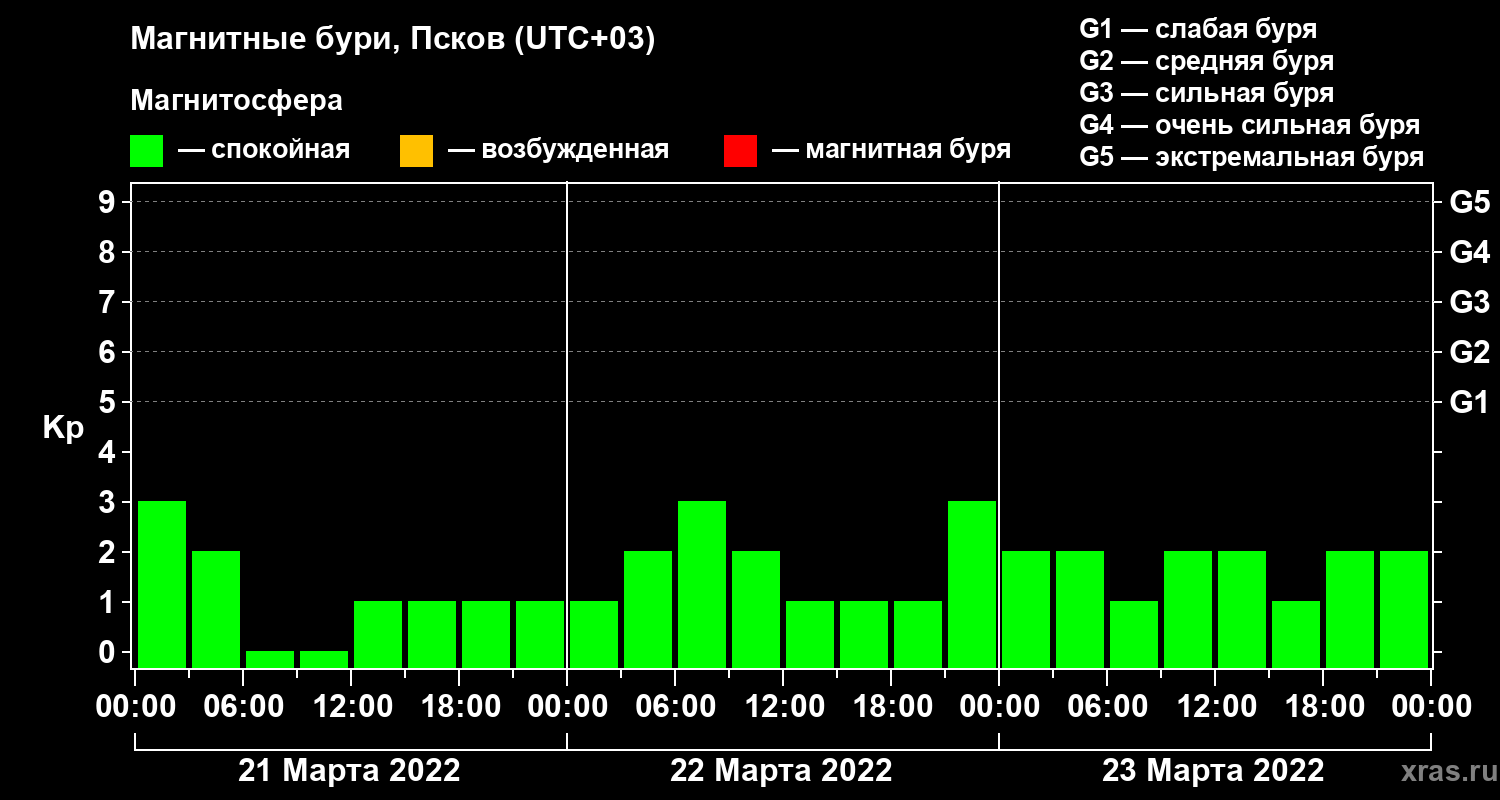Click the '06:00' time label under 23 March
Screen dimensions: 1500x800
(1108, 706)
